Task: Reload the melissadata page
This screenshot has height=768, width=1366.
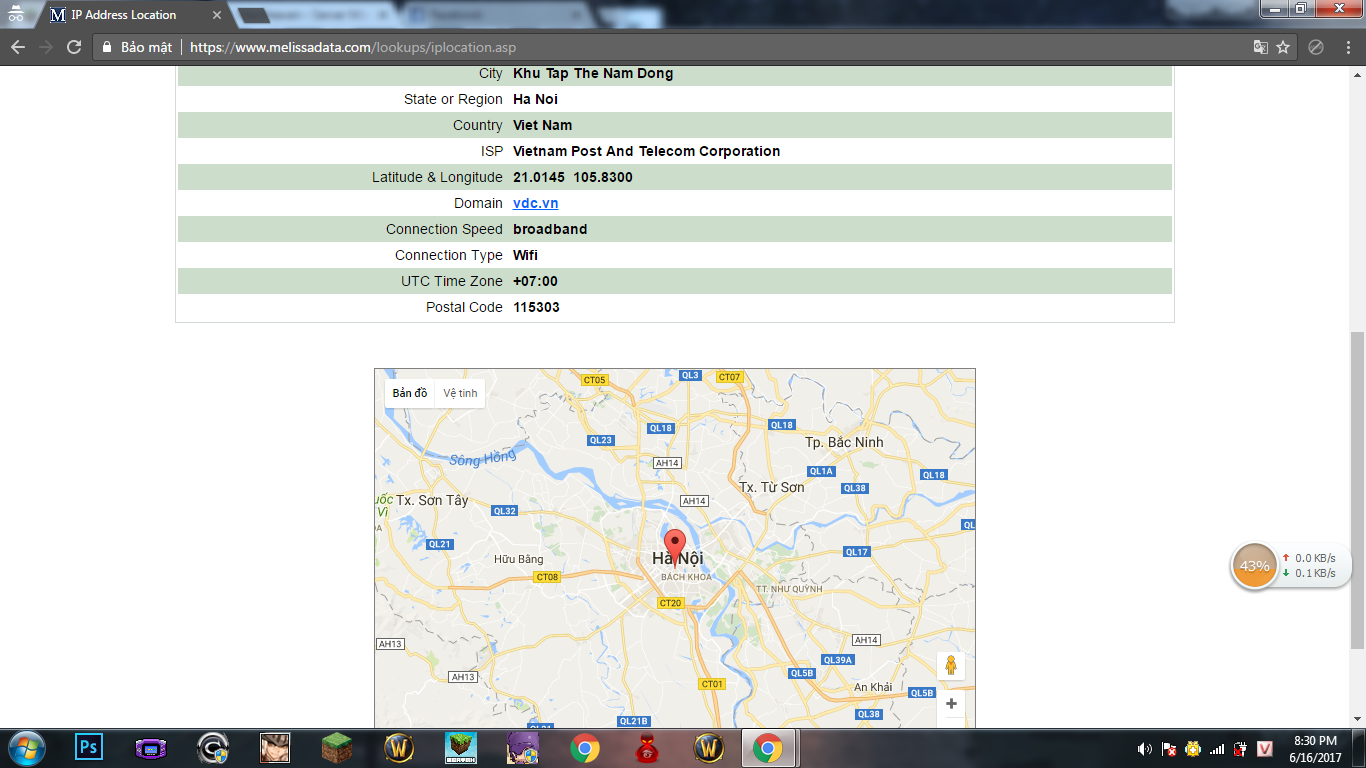Action: click(x=74, y=47)
